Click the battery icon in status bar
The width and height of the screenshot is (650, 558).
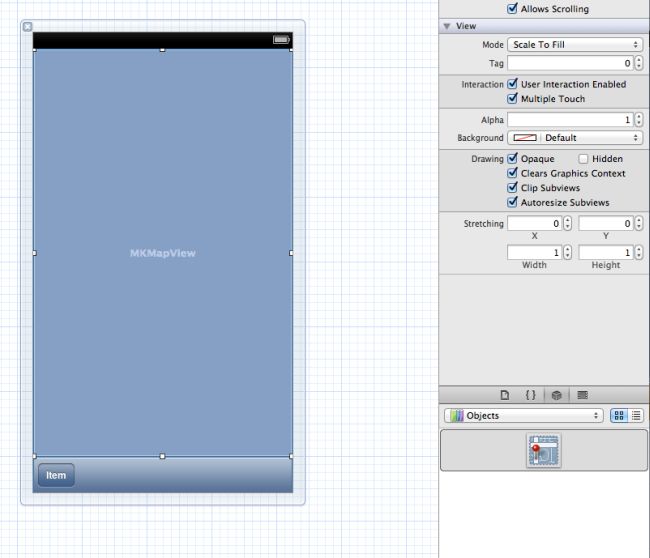click(x=281, y=39)
